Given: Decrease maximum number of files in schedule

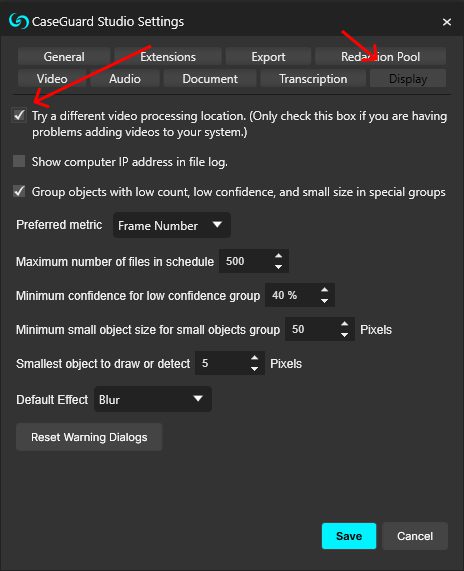Looking at the screenshot, I should (x=278, y=267).
